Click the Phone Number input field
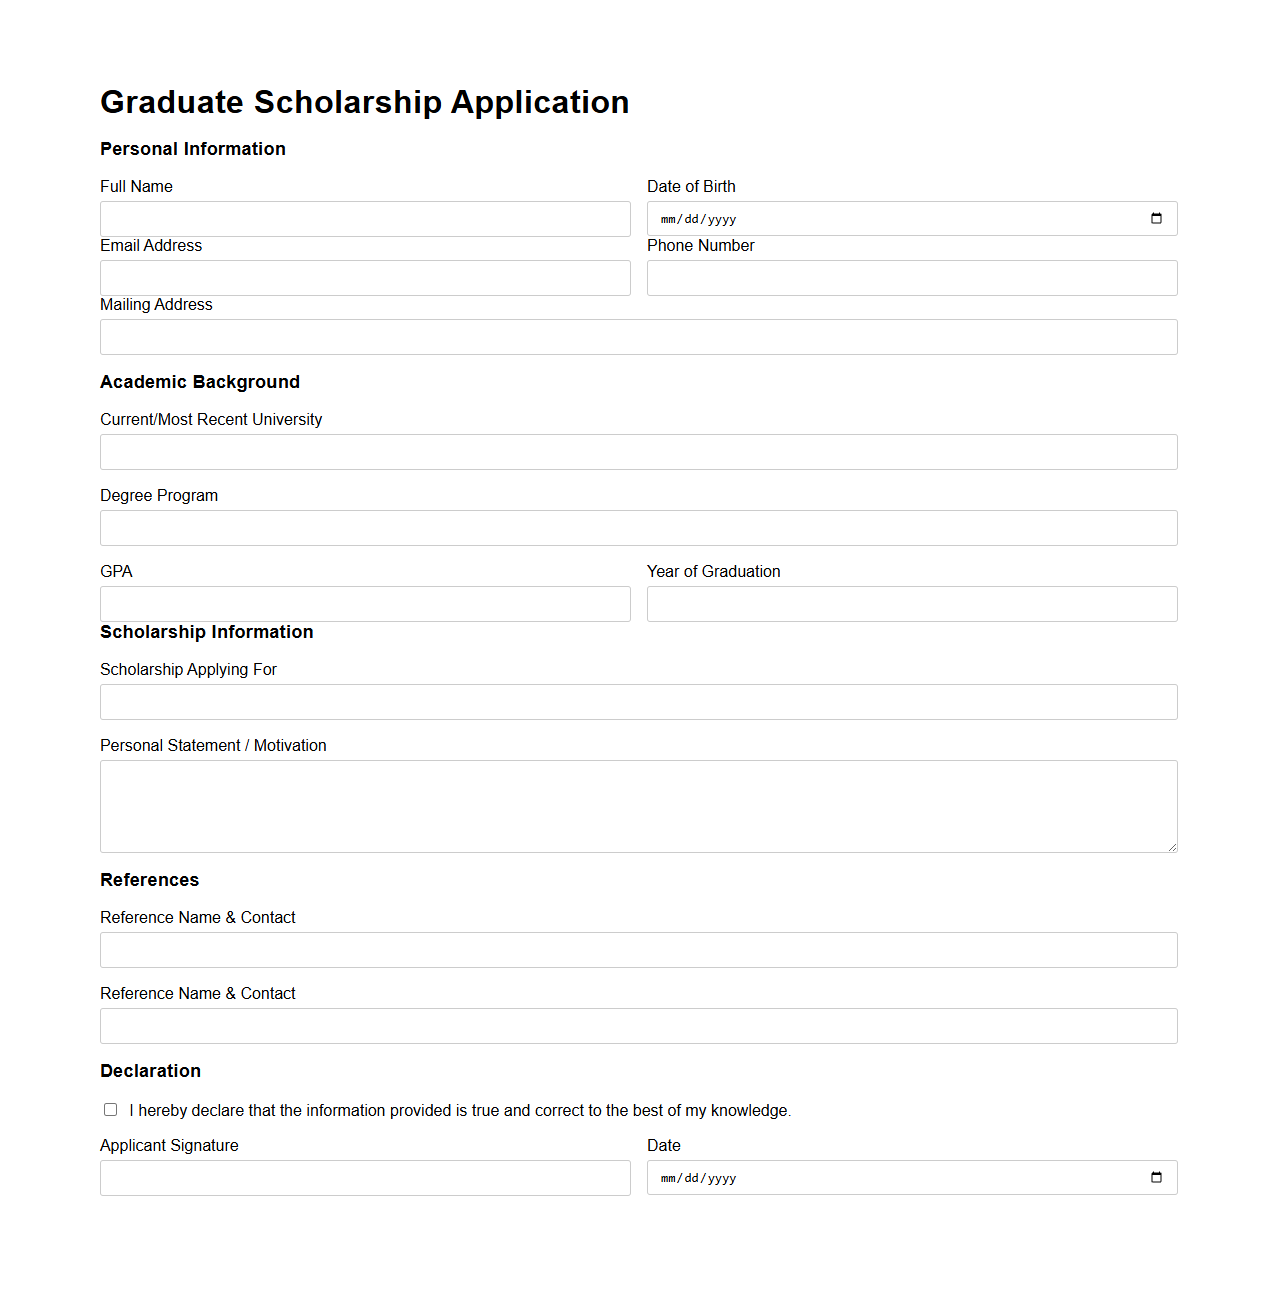The image size is (1278, 1300). [x=911, y=278]
